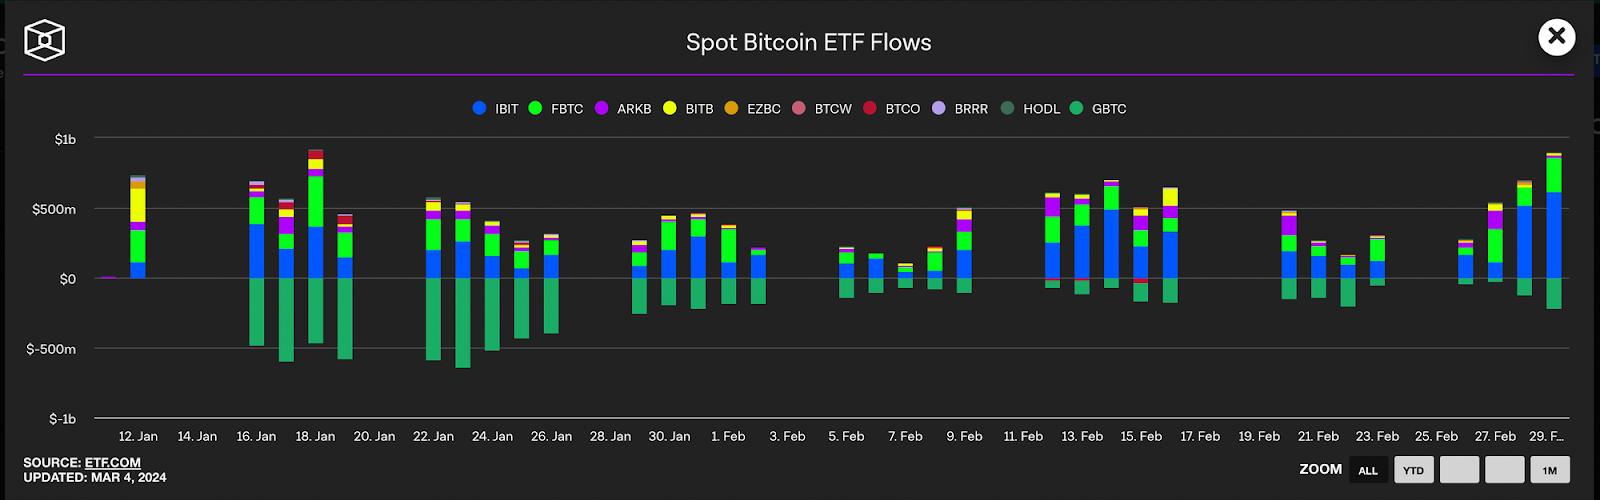The width and height of the screenshot is (1600, 500).
Task: Toggle FBTC series in the legend
Action: coord(556,108)
